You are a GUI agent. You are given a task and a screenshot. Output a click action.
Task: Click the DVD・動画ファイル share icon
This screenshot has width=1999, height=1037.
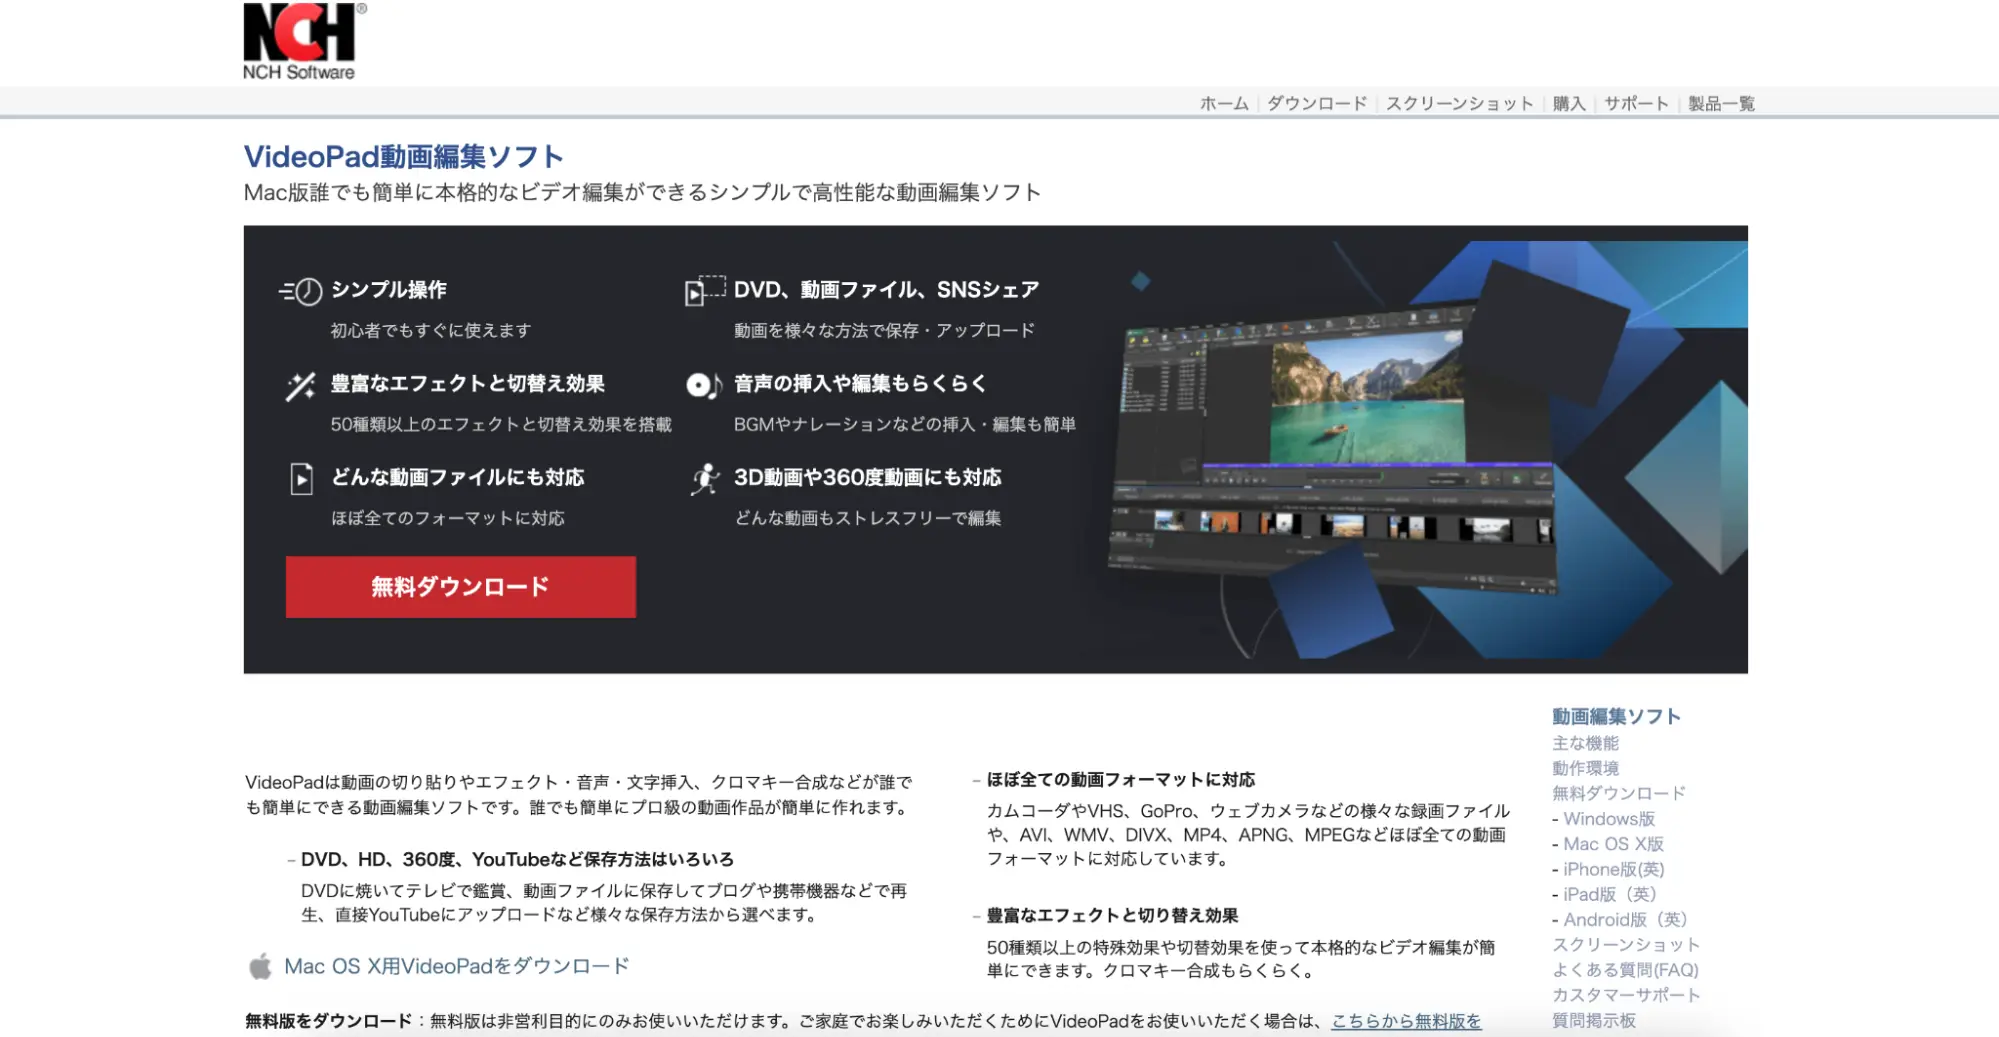coord(704,290)
